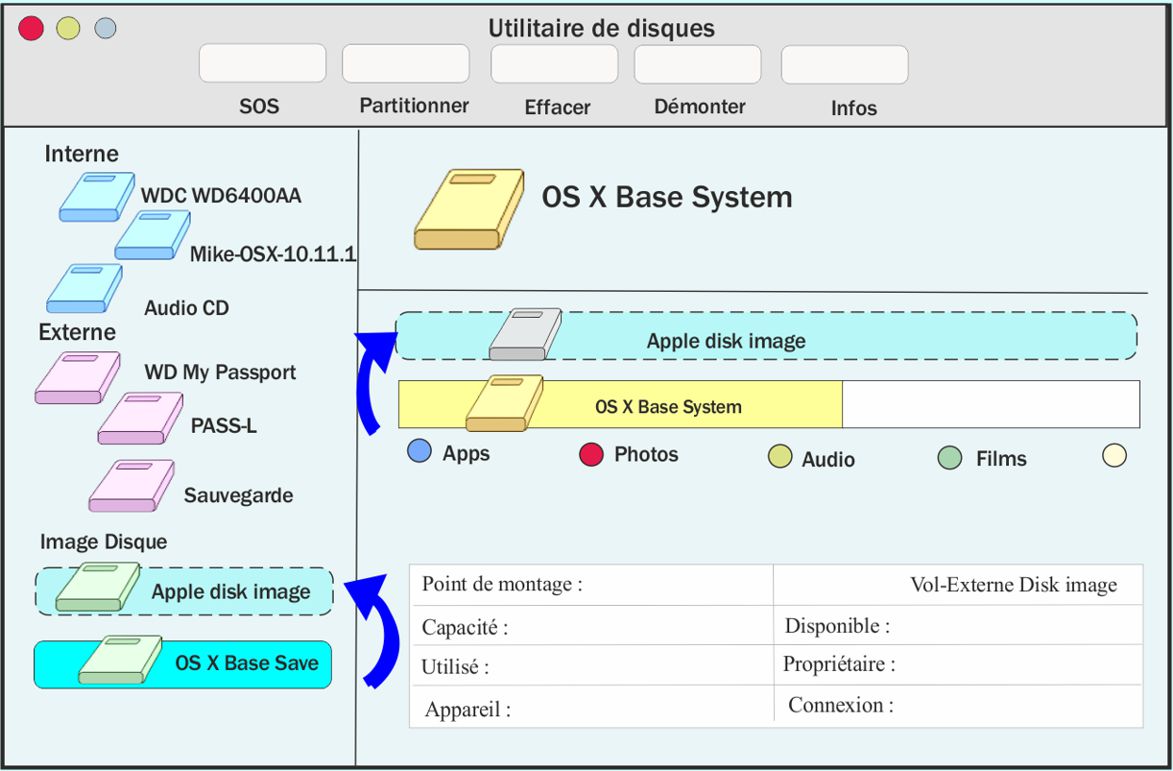This screenshot has height=771, width=1173.
Task: Select the PASS-L volume icon
Action: point(140,418)
